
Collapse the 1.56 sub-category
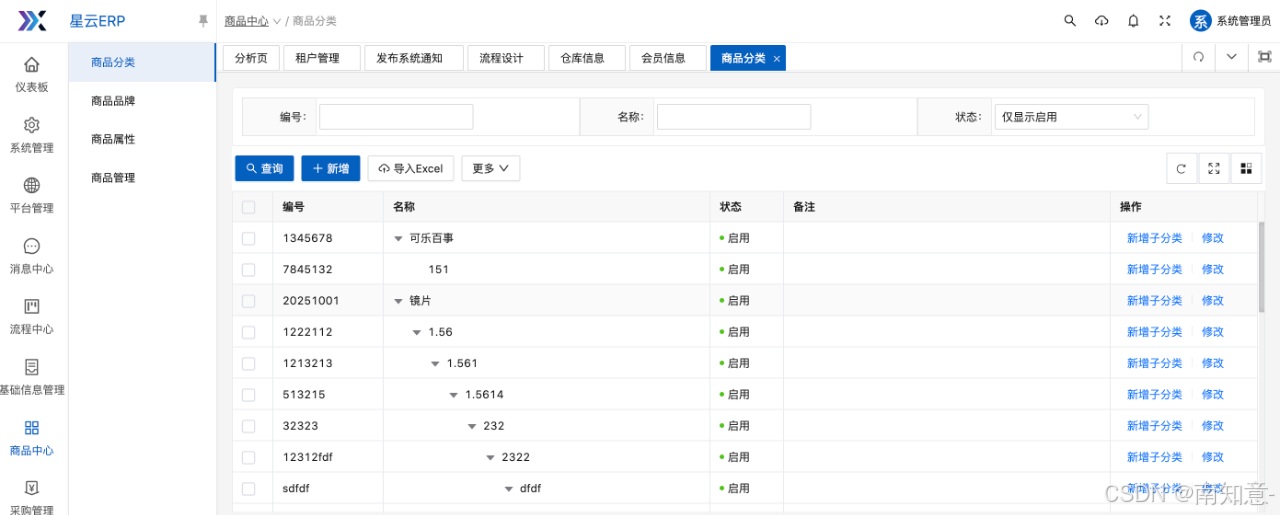tap(417, 332)
